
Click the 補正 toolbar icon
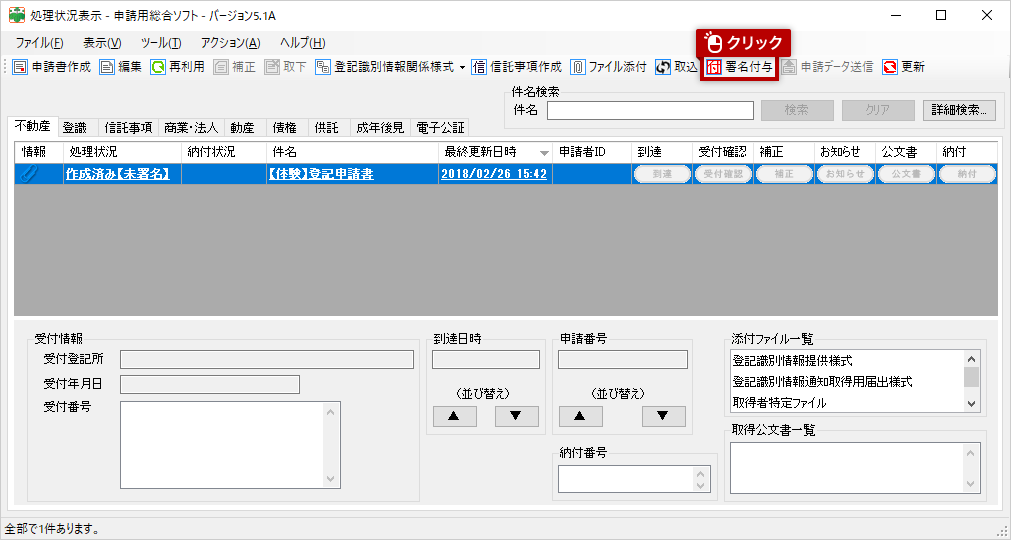[x=221, y=67]
